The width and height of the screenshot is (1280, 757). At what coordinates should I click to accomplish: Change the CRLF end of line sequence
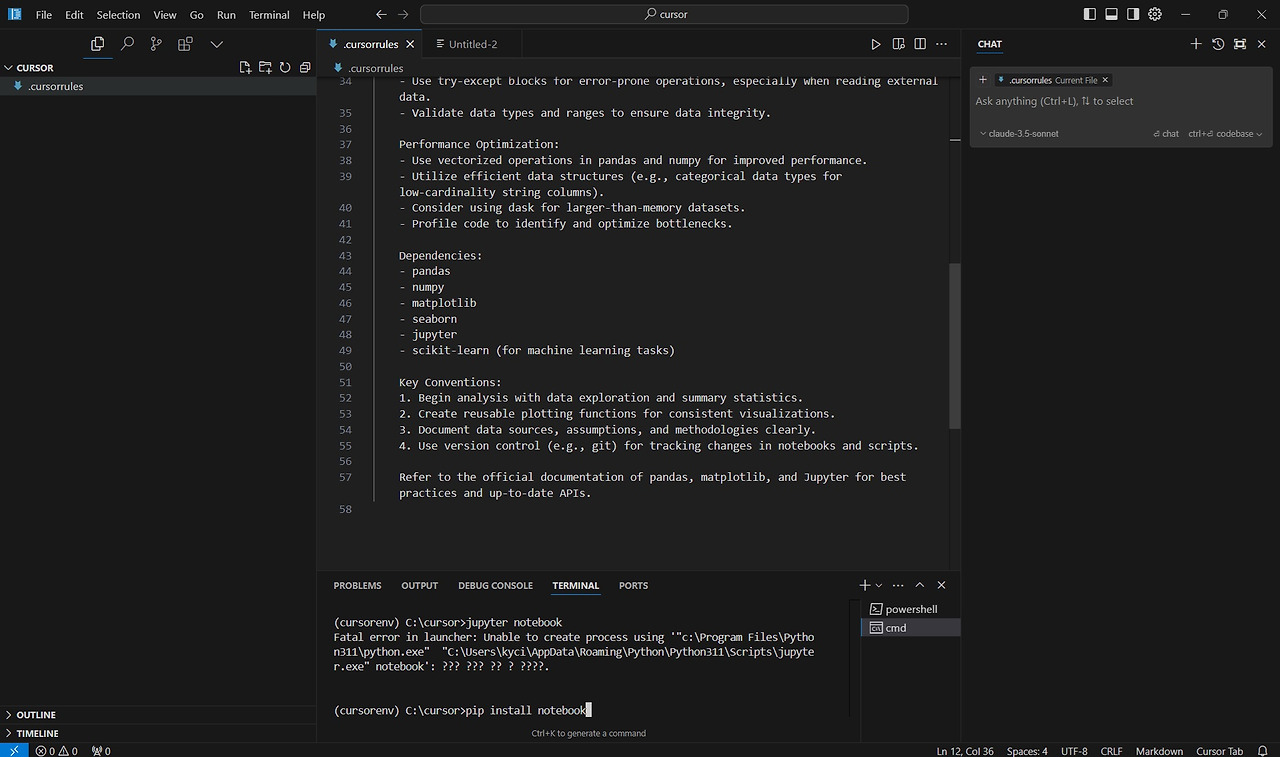1111,751
